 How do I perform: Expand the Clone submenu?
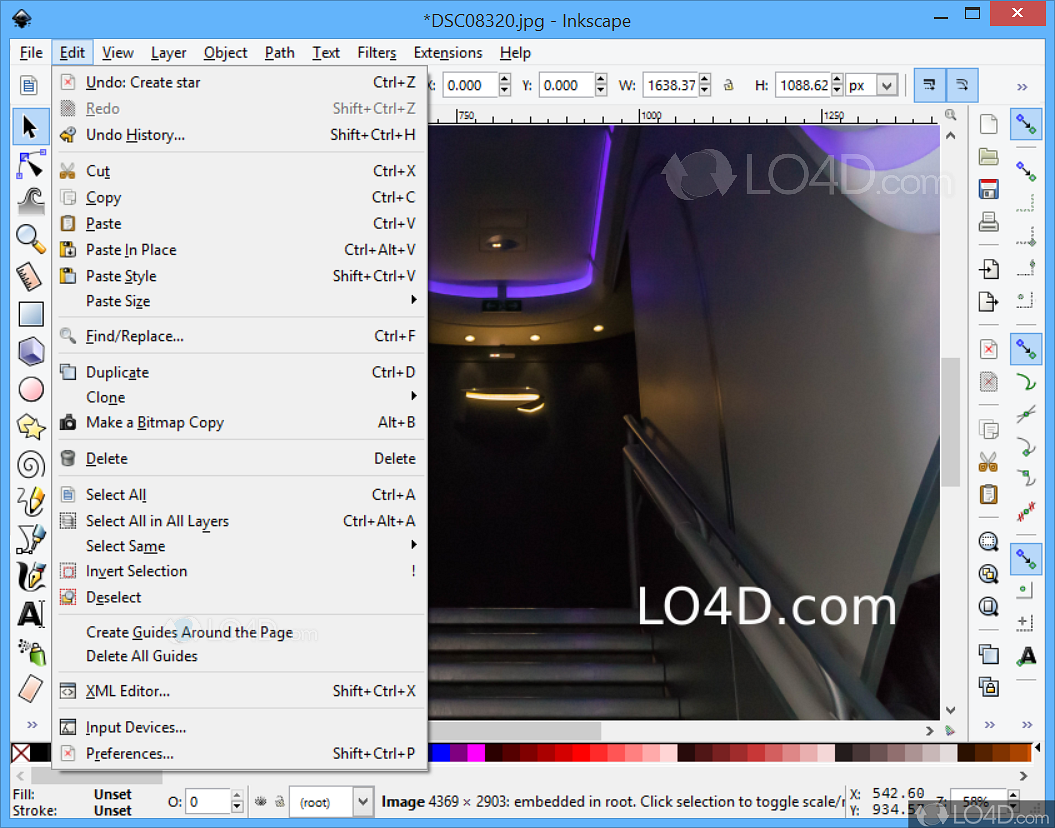pyautogui.click(x=239, y=397)
